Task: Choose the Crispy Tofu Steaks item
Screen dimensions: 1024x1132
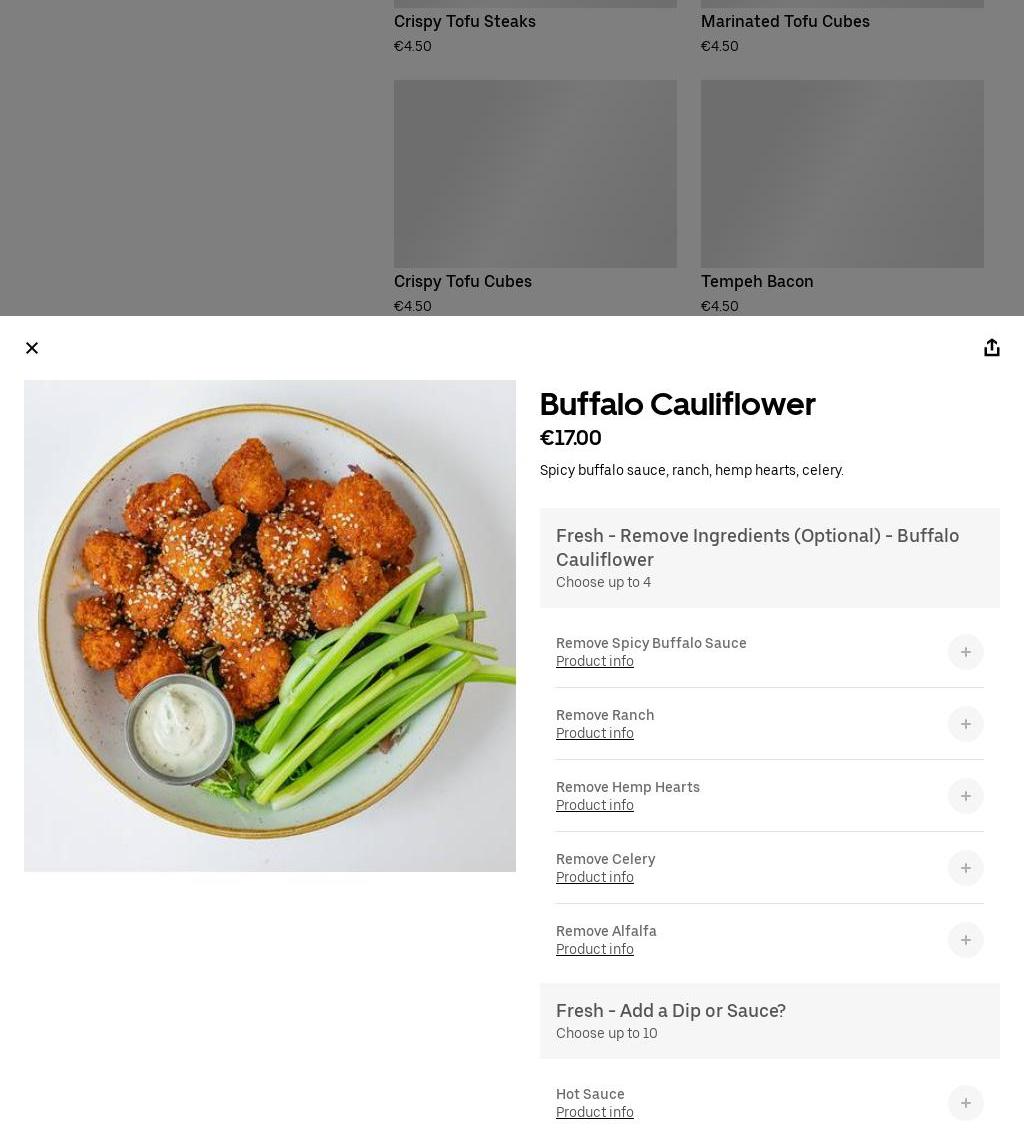Action: (535, 27)
